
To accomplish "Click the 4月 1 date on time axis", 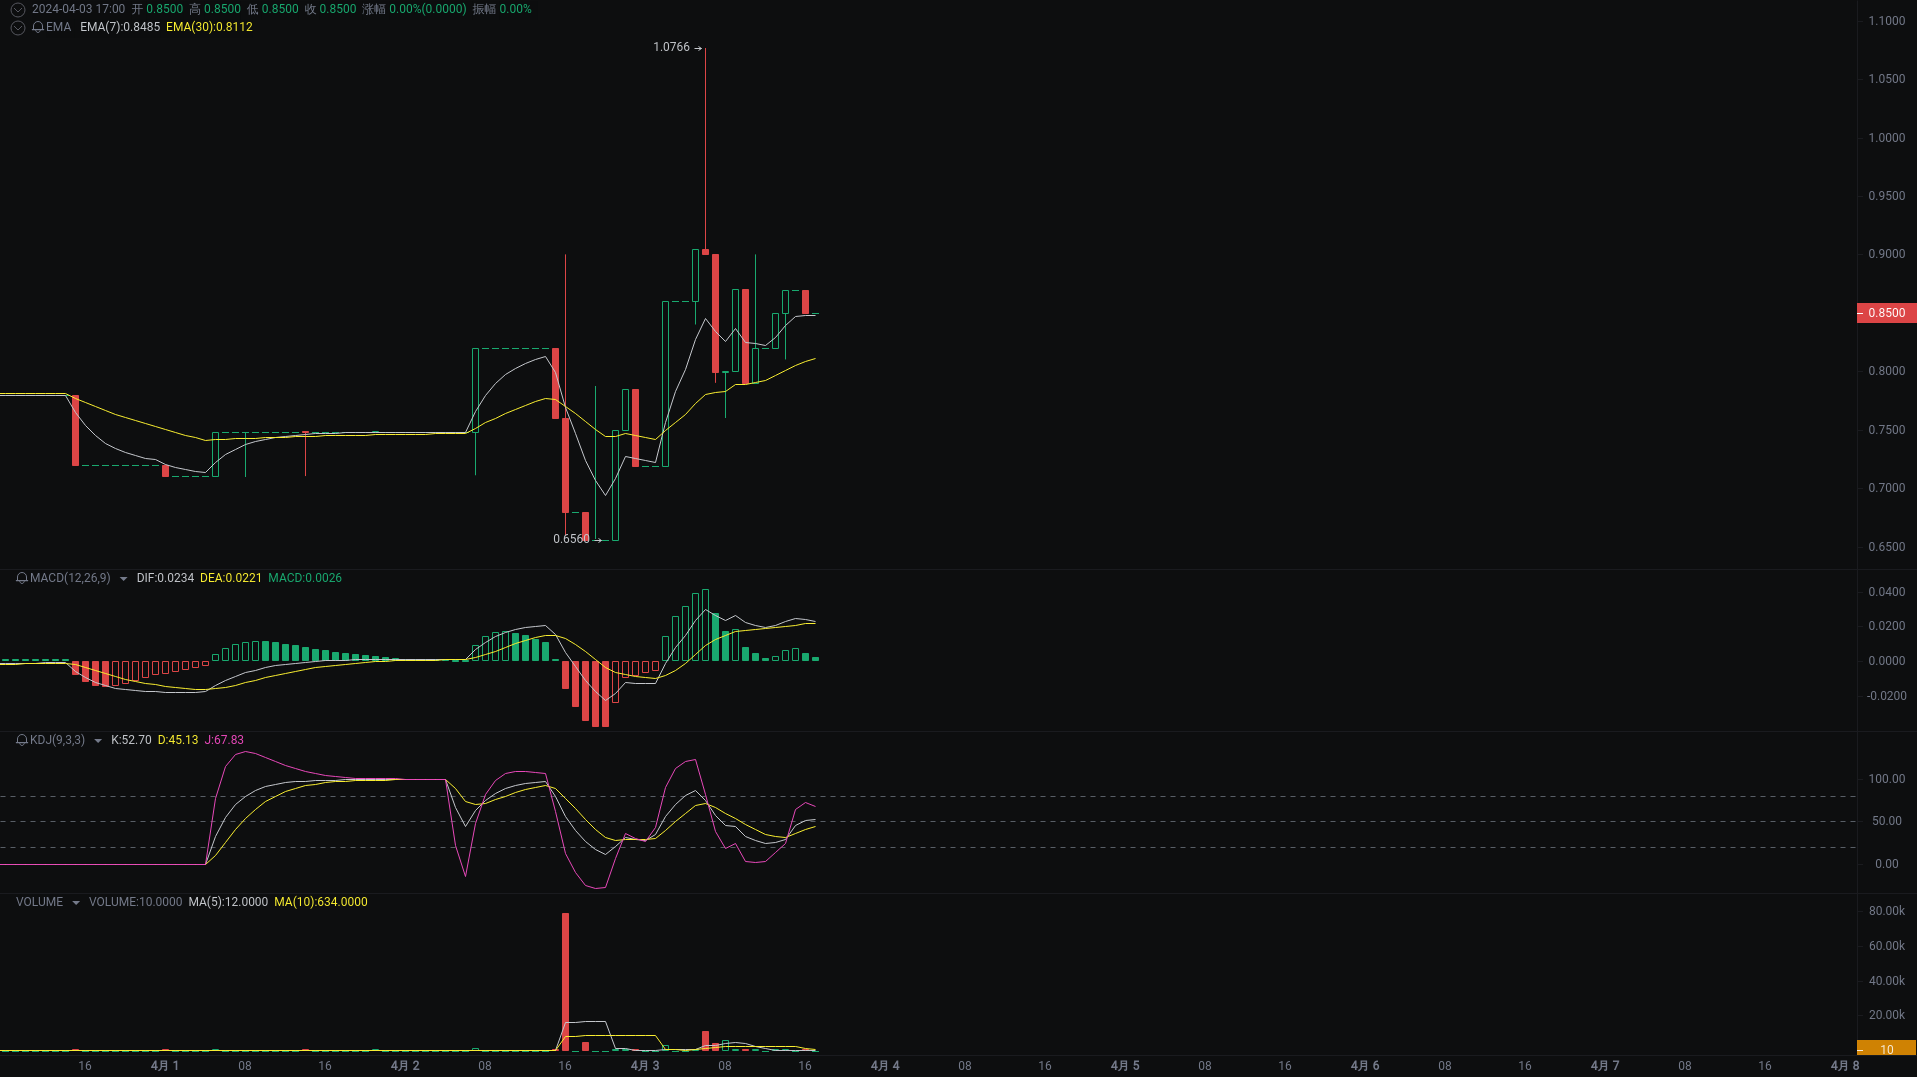I will click(165, 1066).
